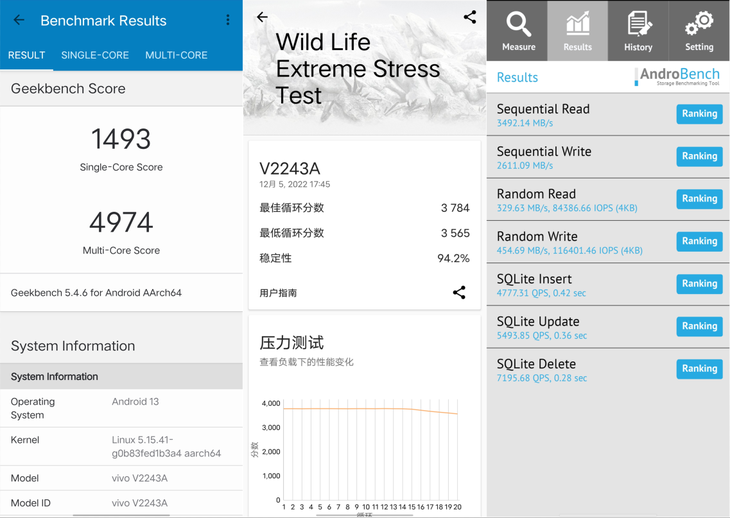Click the Kernel Linux 5.15.41 value

[166, 447]
